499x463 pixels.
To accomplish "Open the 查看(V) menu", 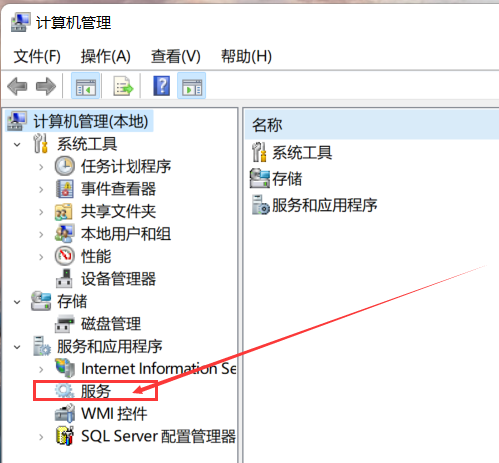I will [176, 56].
